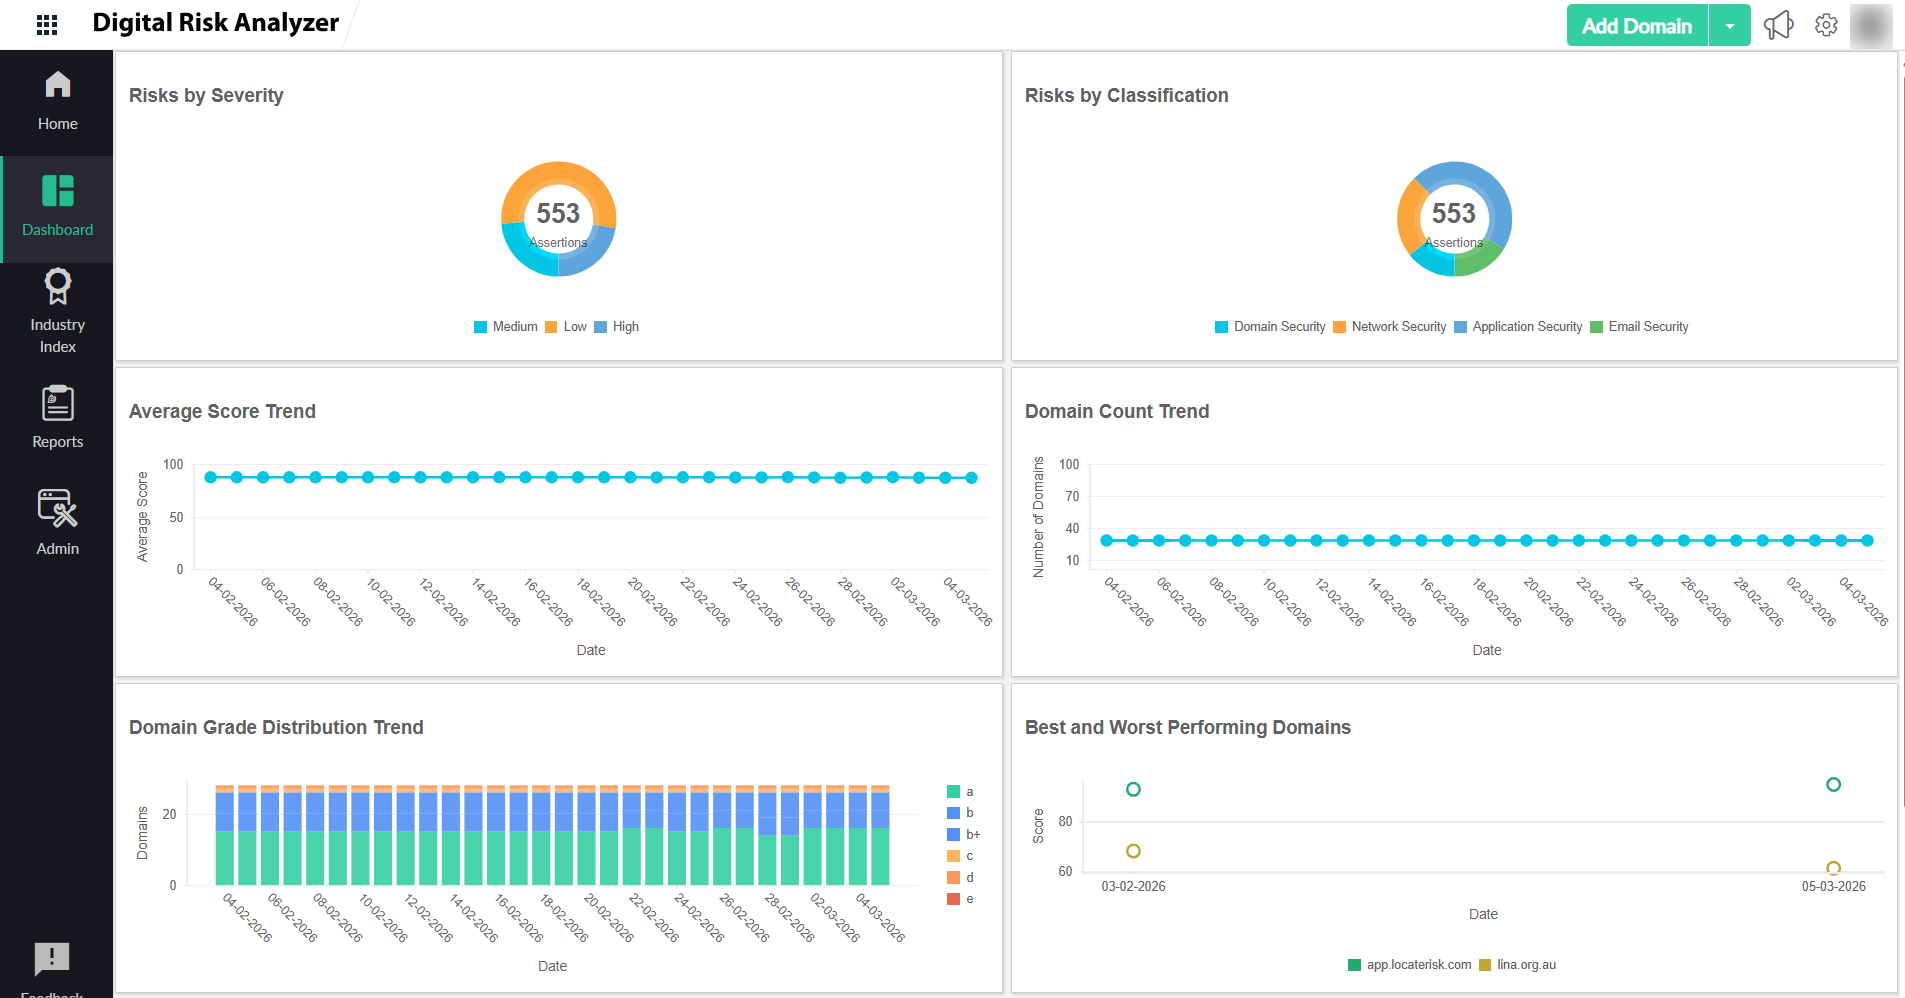
Task: Expand the Add Domain dropdown arrow
Action: coord(1730,26)
